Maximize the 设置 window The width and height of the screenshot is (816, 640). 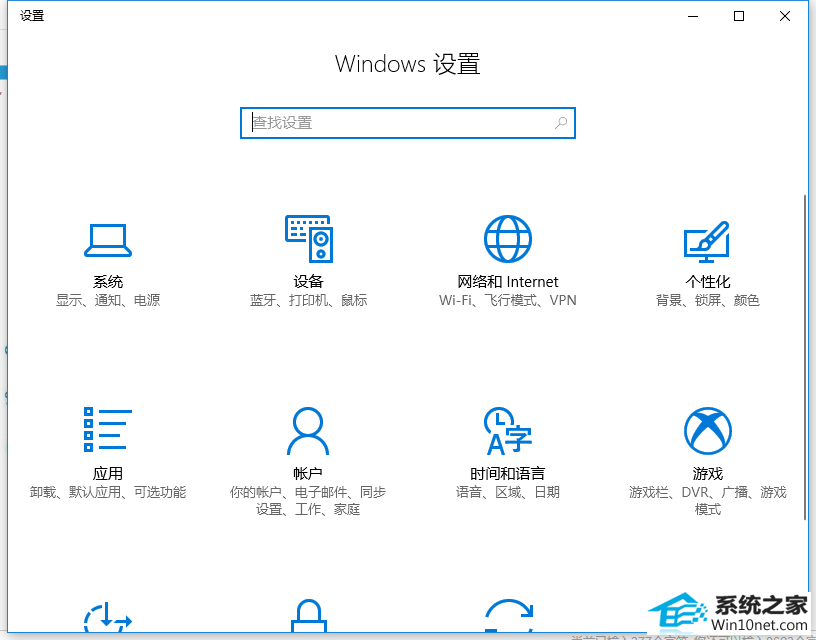738,16
